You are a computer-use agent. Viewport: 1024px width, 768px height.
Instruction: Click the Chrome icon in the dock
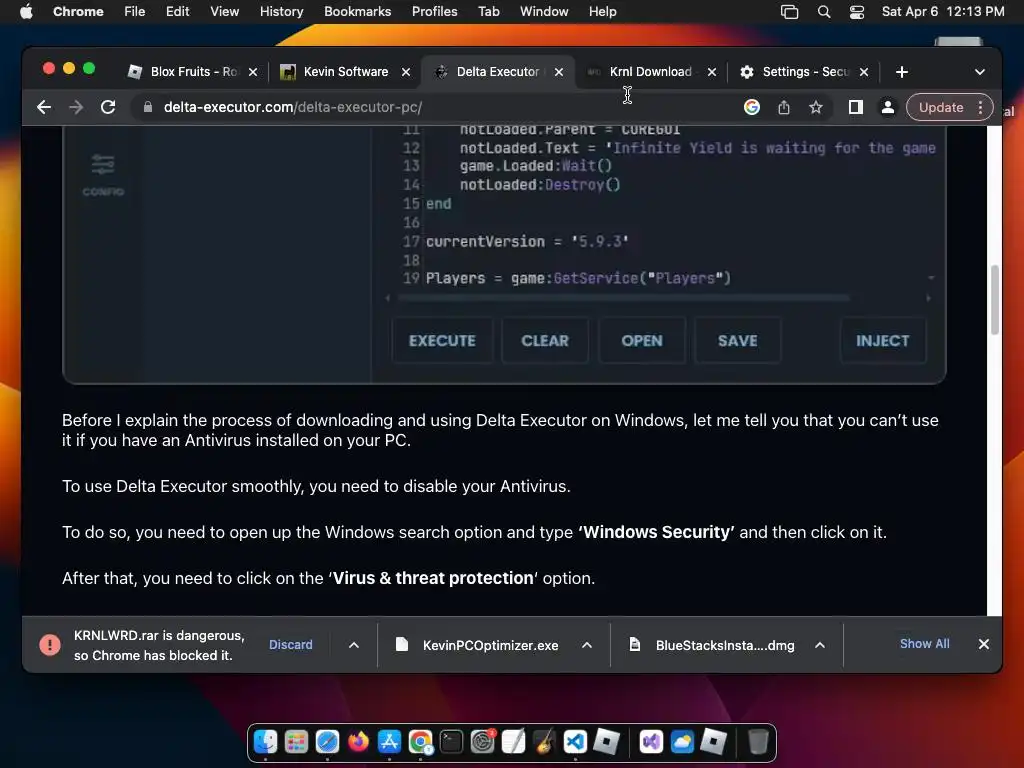(x=421, y=742)
